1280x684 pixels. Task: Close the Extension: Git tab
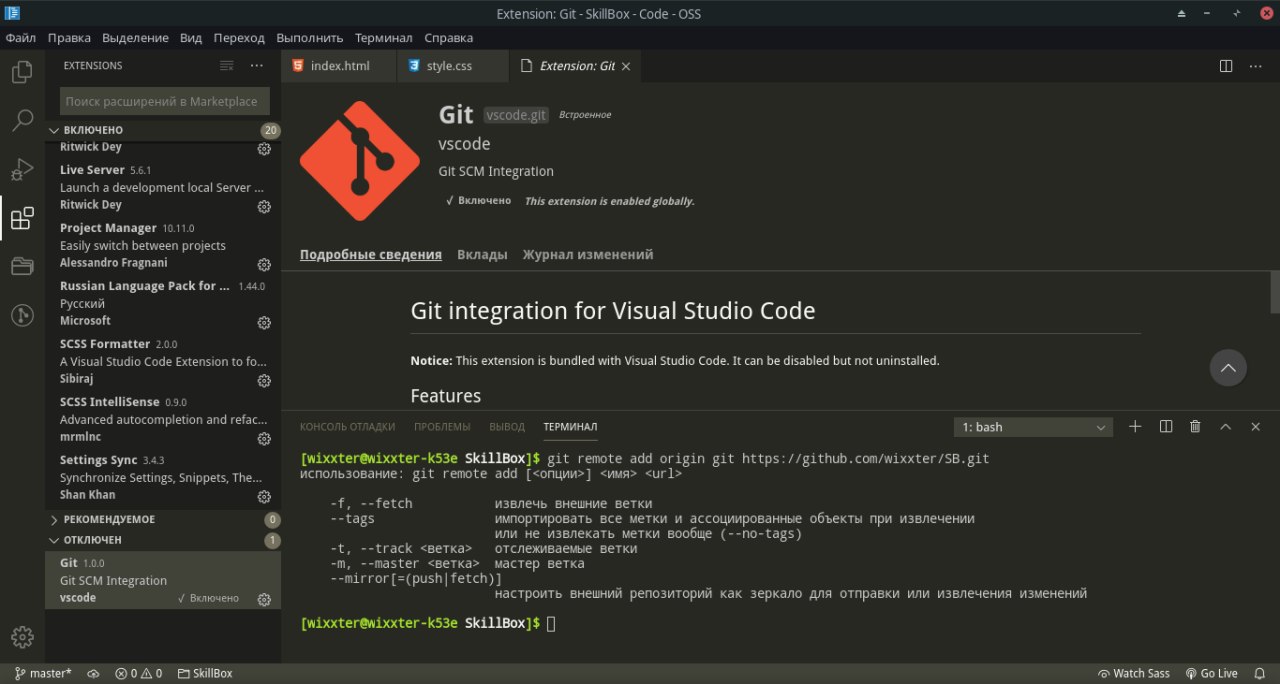[626, 66]
